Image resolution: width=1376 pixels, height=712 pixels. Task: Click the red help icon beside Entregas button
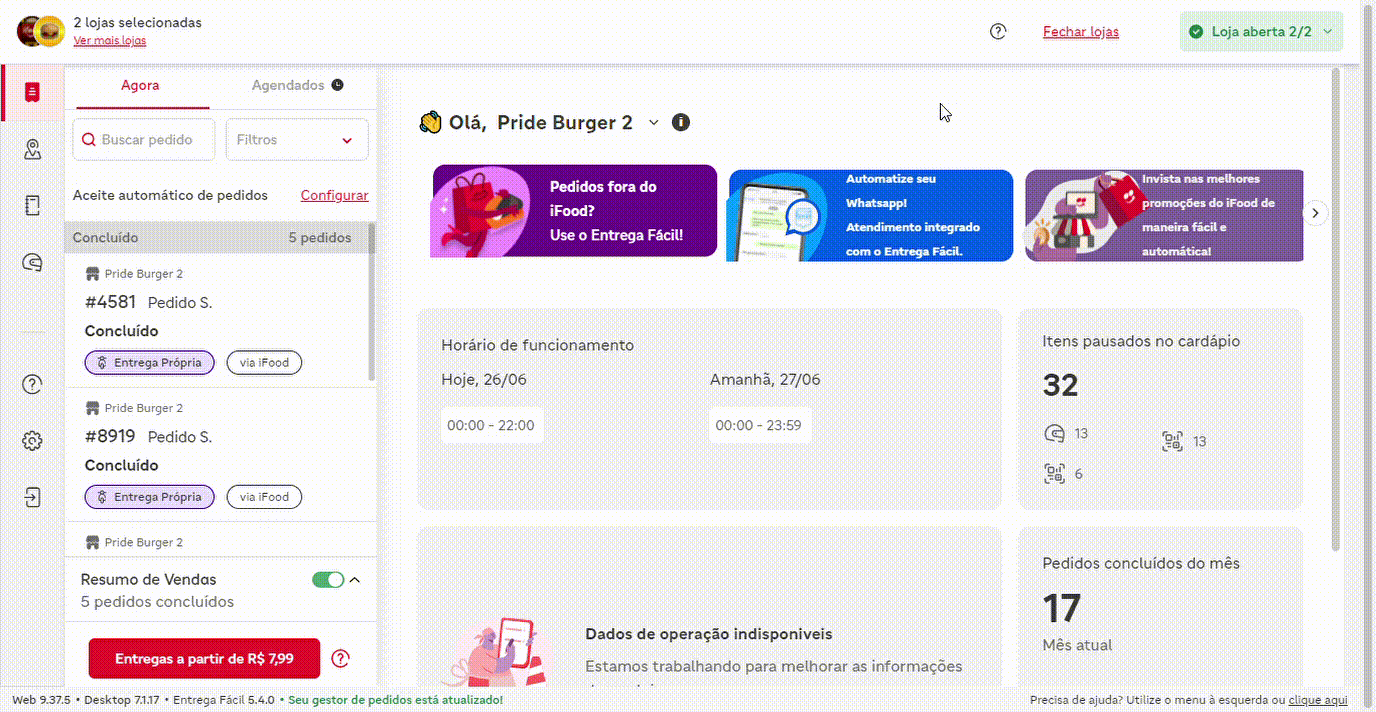[x=340, y=658]
